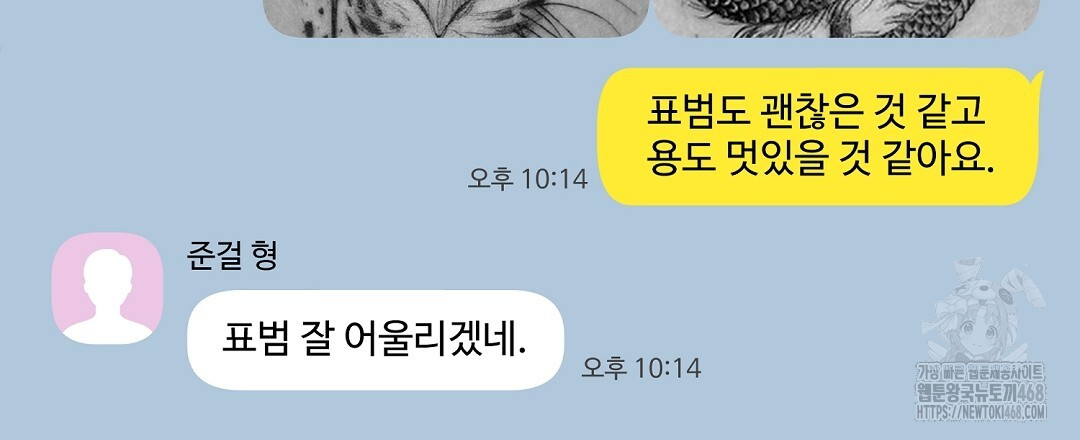Click the pointed tail of the yellow bubble
Viewport: 1080px width, 440px height.
point(1037,77)
